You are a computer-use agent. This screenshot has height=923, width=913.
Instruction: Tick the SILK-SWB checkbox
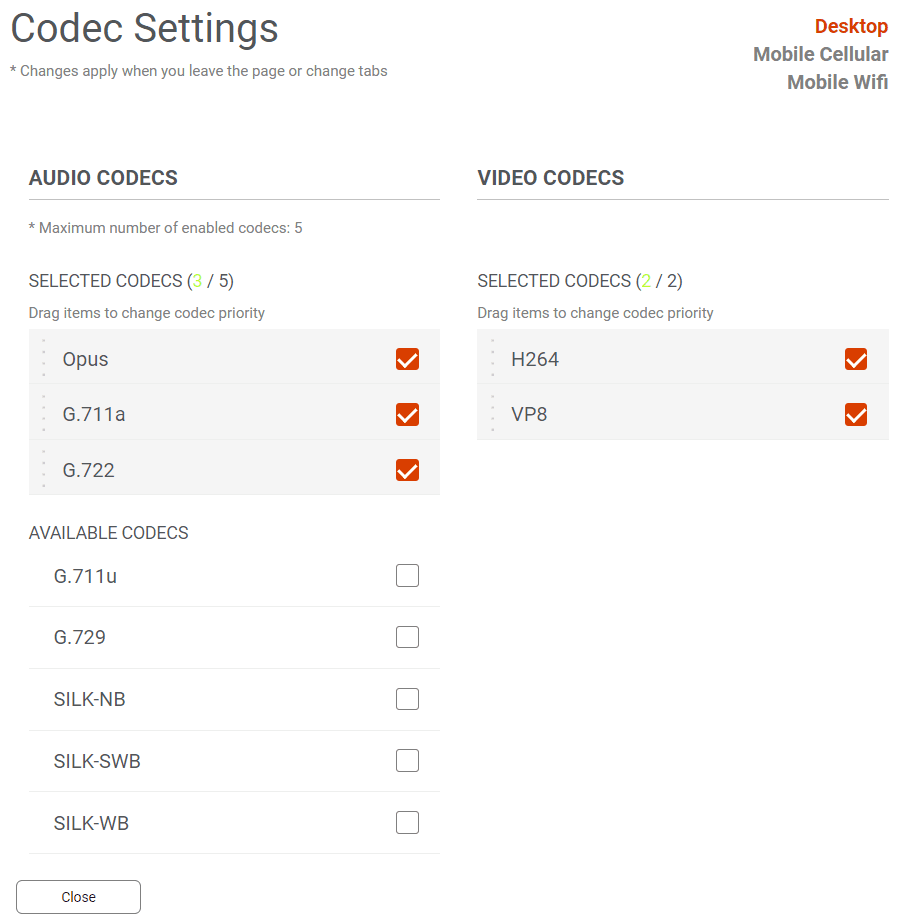(407, 761)
